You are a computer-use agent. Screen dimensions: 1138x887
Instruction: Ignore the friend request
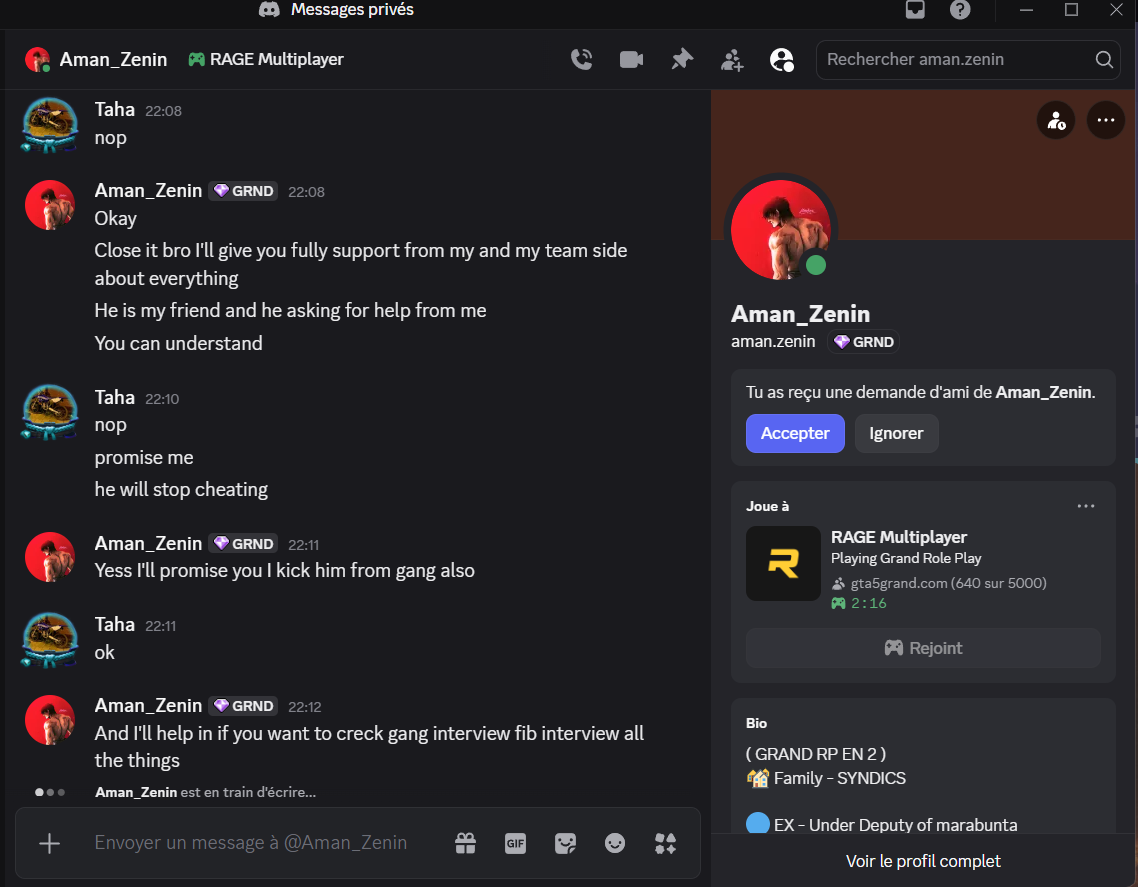click(x=896, y=433)
